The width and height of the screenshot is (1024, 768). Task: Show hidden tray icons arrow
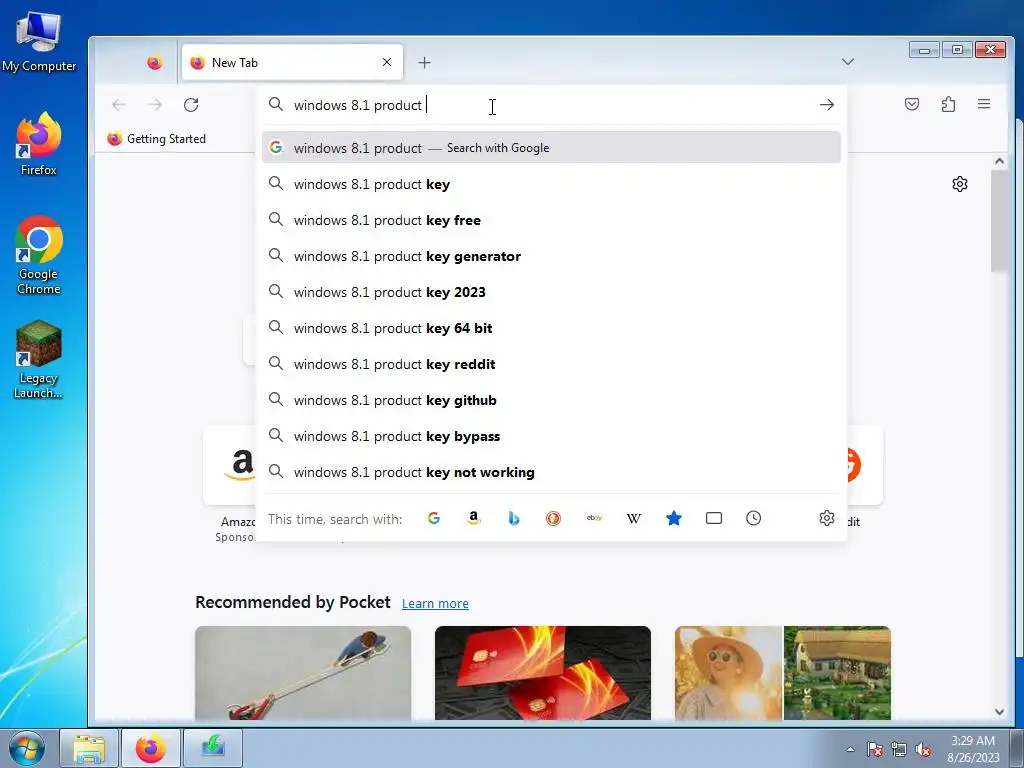tap(850, 749)
